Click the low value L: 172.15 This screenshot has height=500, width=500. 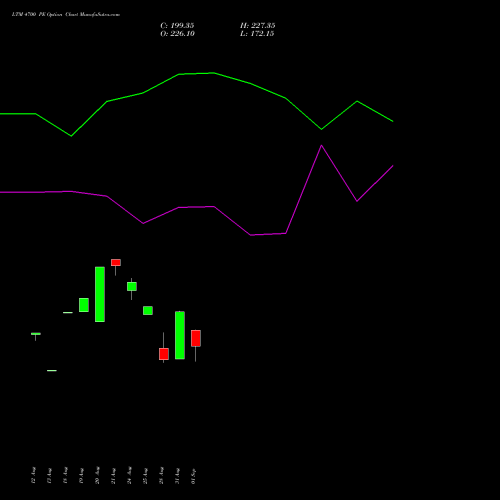(257, 34)
